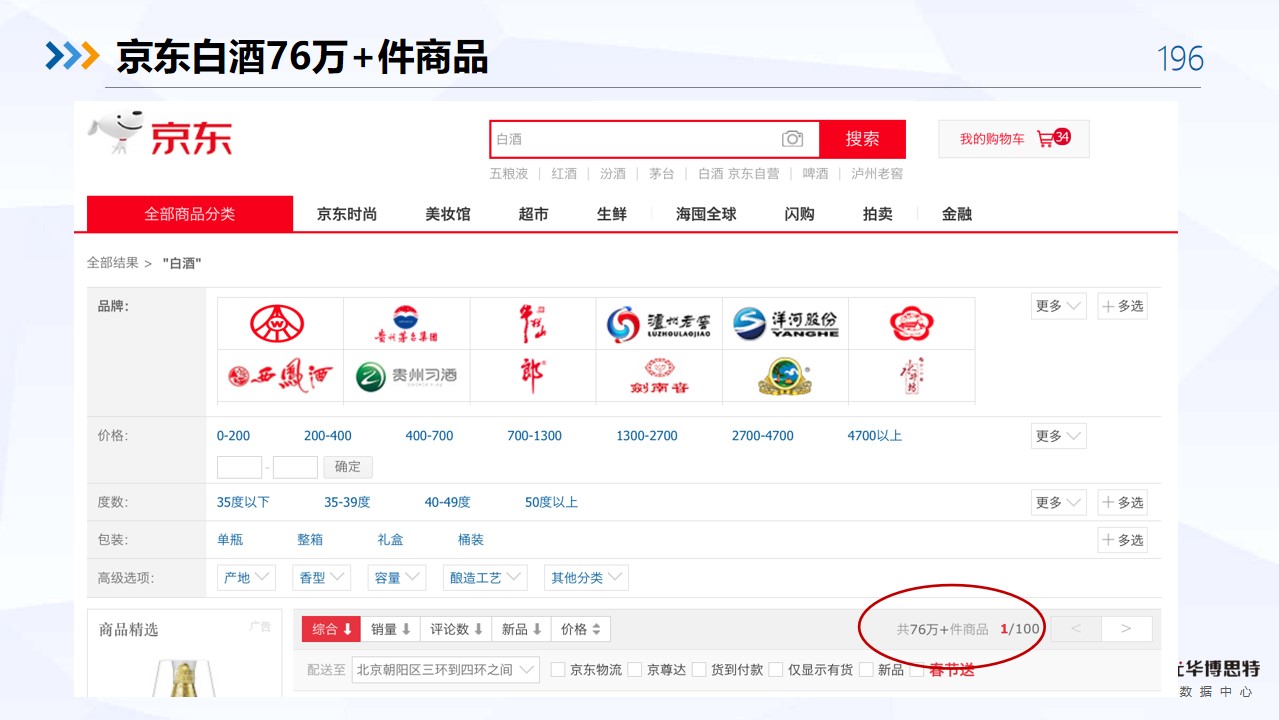Image resolution: width=1279 pixels, height=720 pixels.
Task: Select the 洋河股份 brand logo
Action: tap(785, 324)
